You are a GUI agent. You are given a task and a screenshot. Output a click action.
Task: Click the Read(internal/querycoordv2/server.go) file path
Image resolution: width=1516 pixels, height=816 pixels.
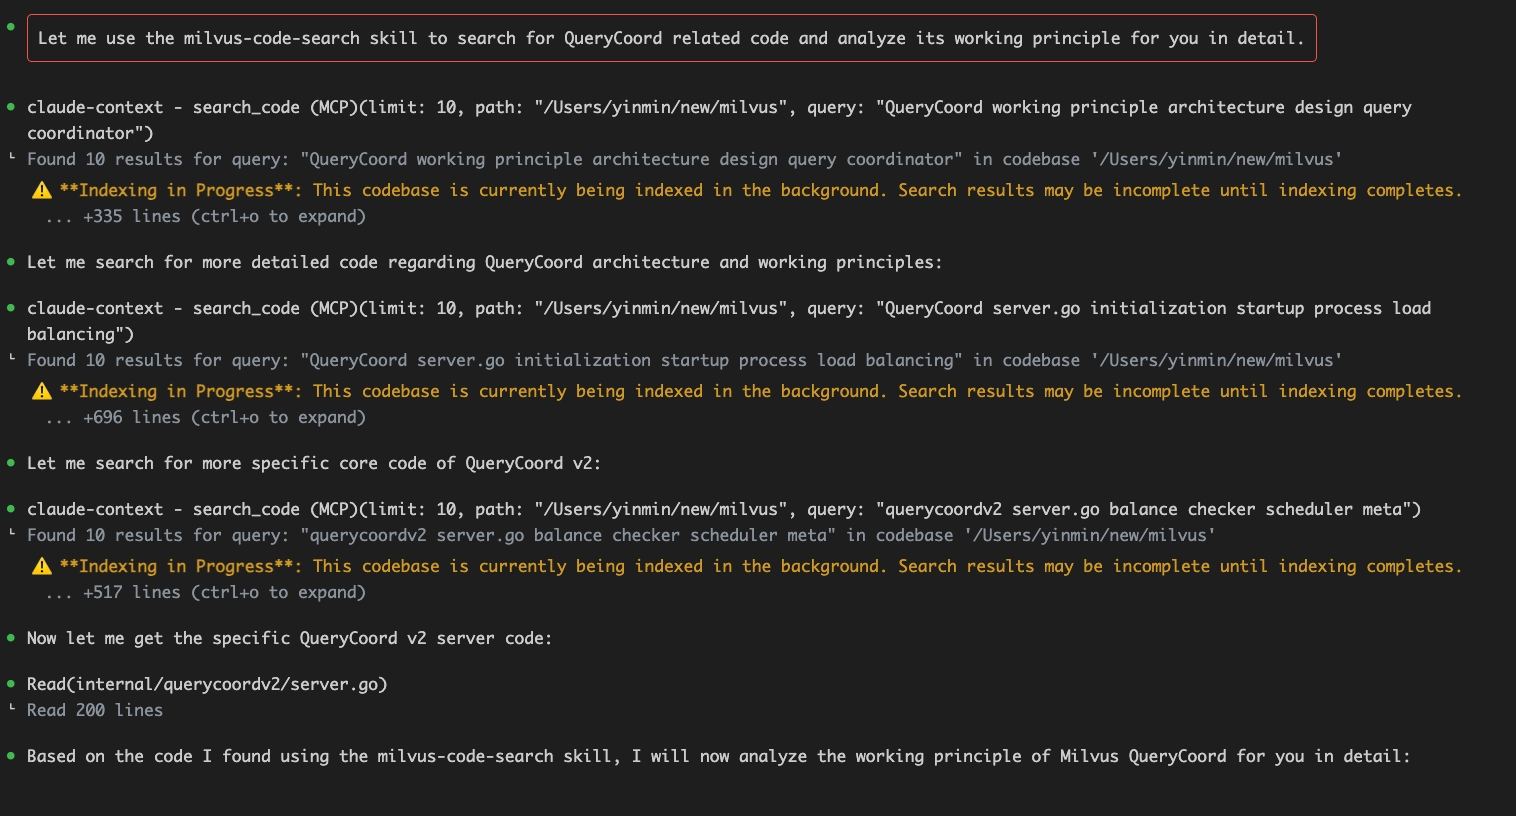[206, 684]
